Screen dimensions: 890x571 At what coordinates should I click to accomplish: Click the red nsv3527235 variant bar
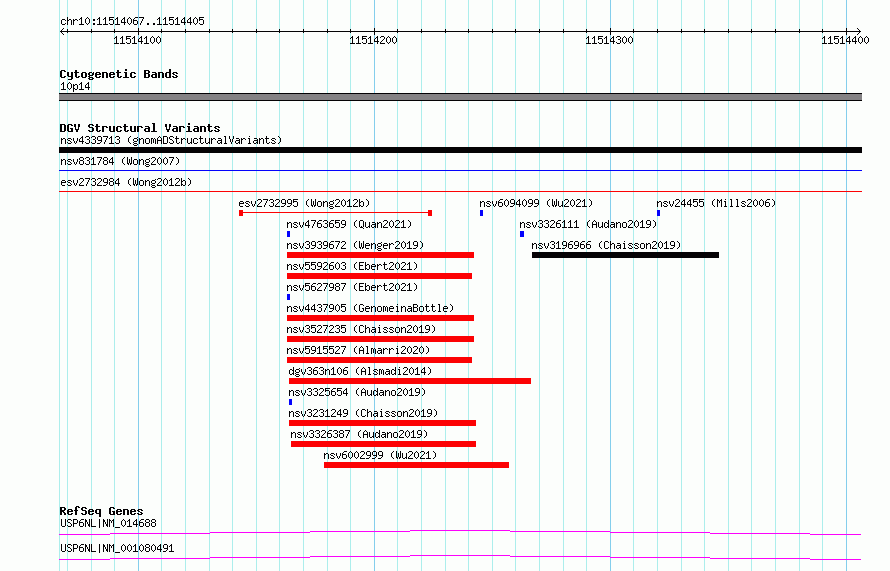click(380, 339)
